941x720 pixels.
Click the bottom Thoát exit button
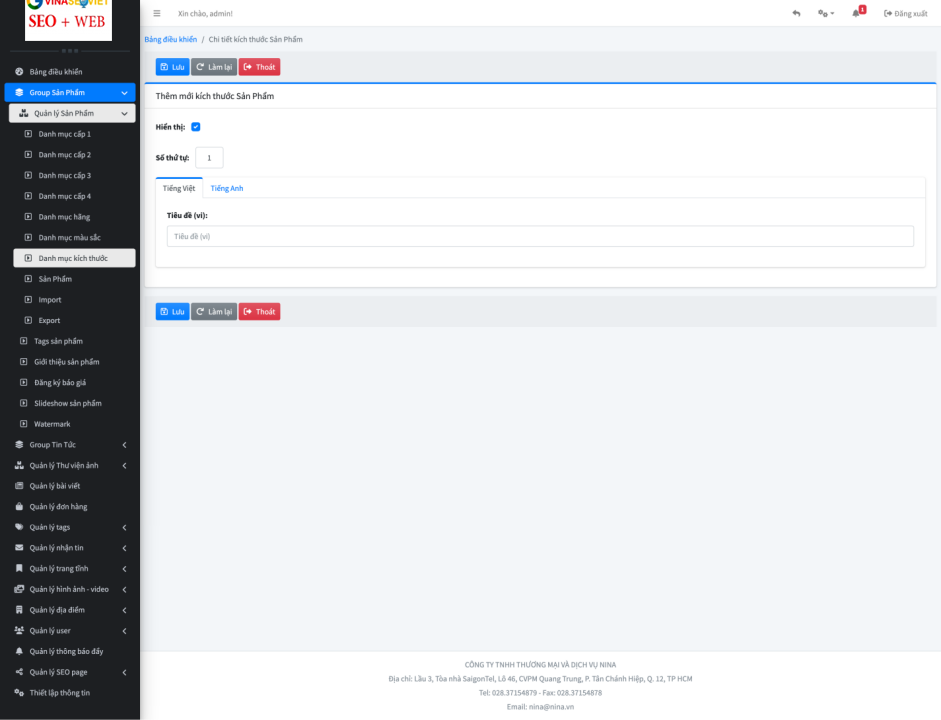(x=259, y=312)
